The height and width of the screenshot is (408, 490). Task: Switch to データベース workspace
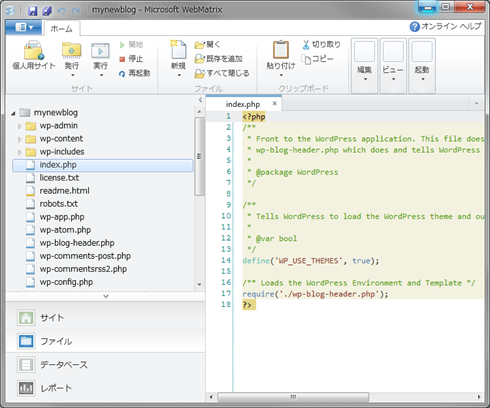[x=105, y=365]
